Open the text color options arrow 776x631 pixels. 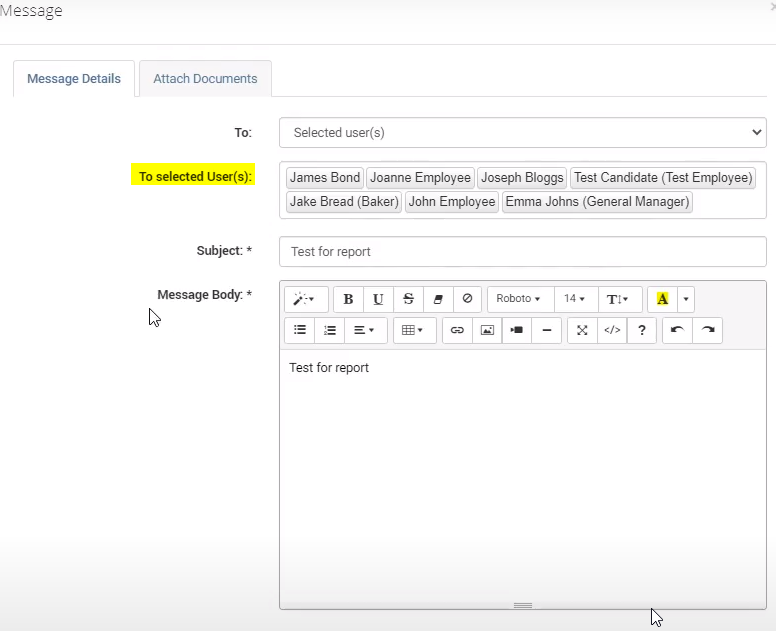coord(686,299)
